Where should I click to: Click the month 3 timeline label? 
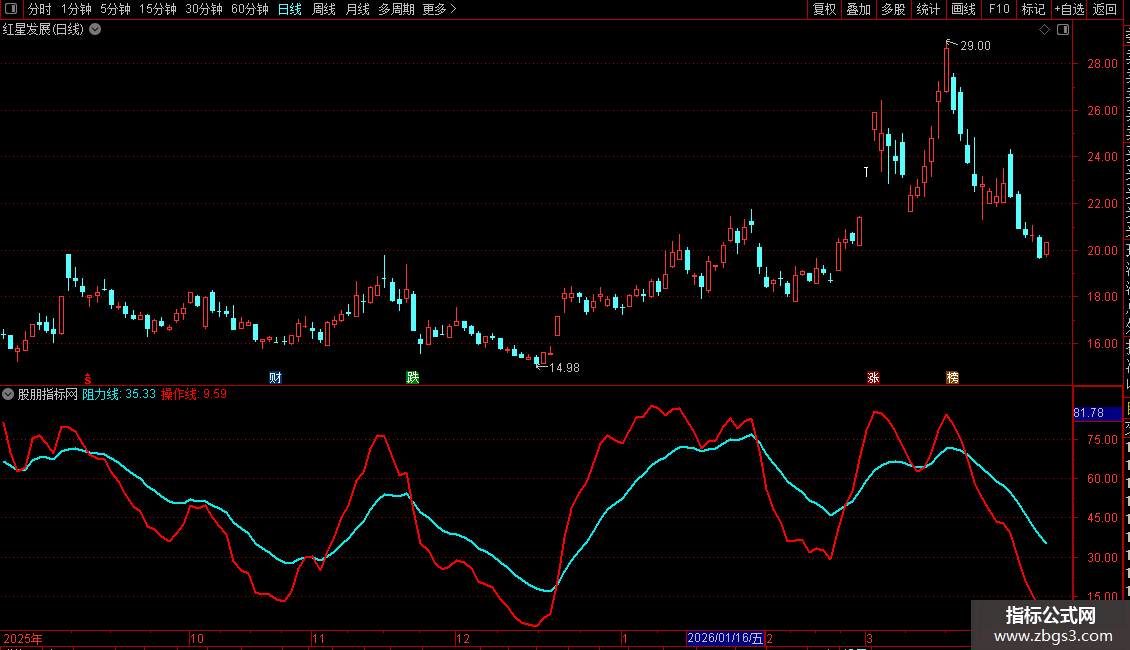point(870,638)
